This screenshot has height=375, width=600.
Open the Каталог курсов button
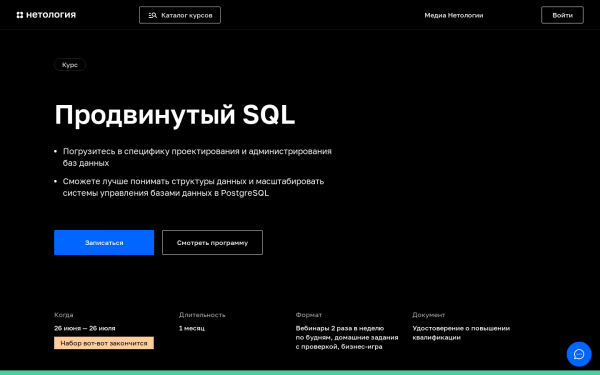pos(180,15)
